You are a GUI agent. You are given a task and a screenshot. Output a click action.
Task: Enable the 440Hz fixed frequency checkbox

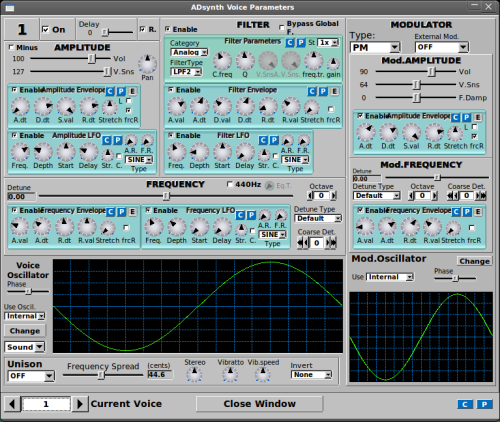tap(230, 184)
